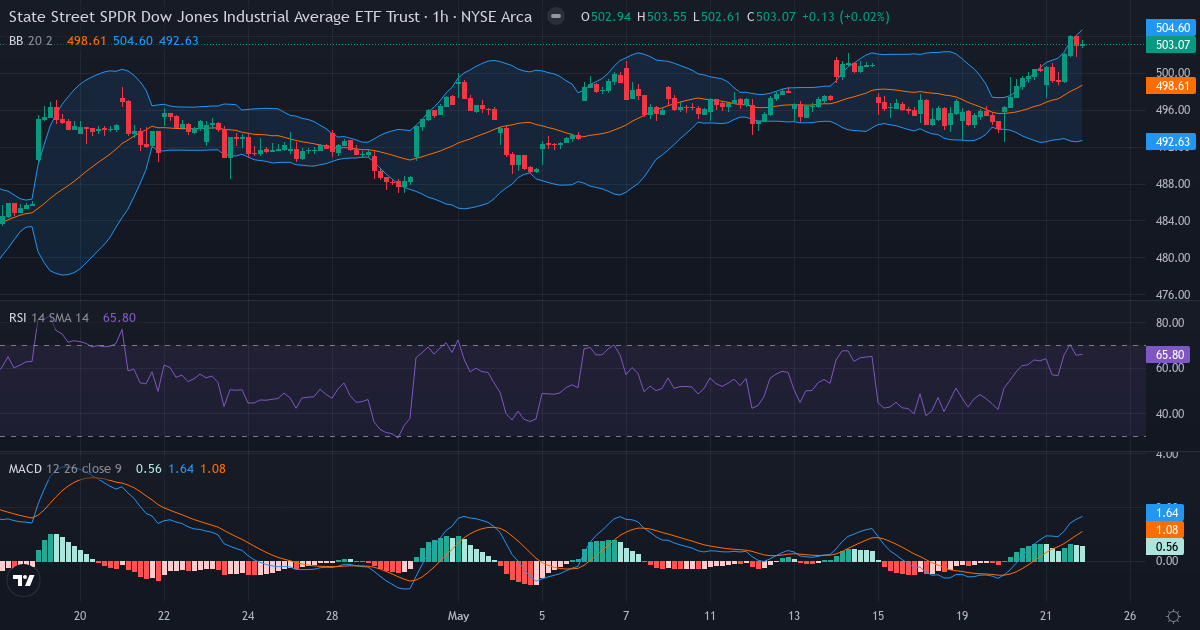Click date 7 on time axis

[626, 615]
